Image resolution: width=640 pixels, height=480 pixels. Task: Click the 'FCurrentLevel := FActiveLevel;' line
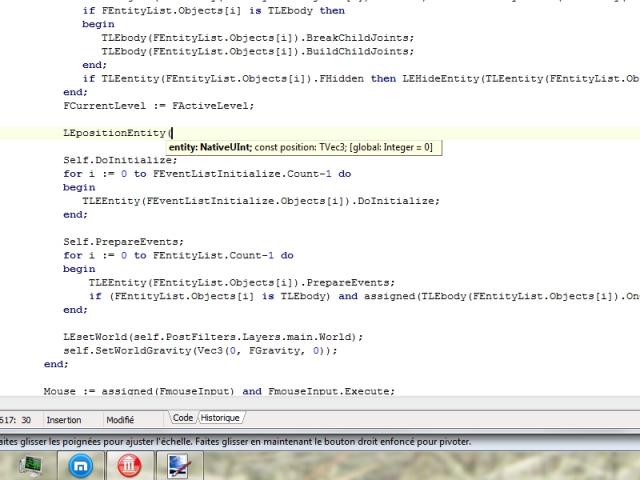(158, 106)
